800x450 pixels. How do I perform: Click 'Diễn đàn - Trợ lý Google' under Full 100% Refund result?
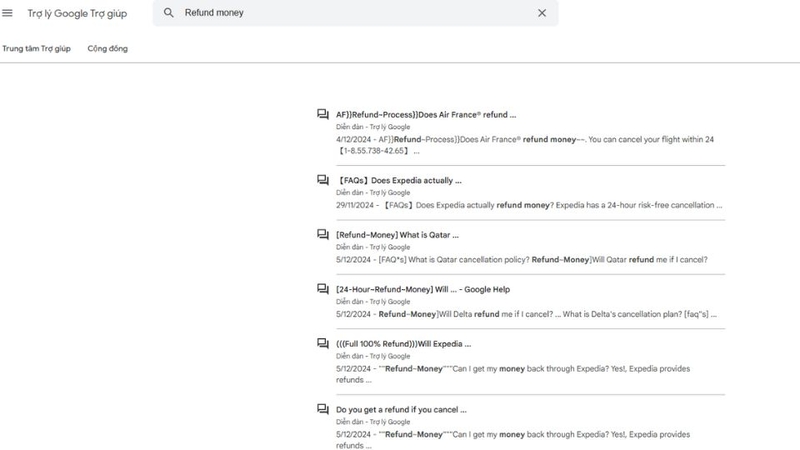coord(373,356)
